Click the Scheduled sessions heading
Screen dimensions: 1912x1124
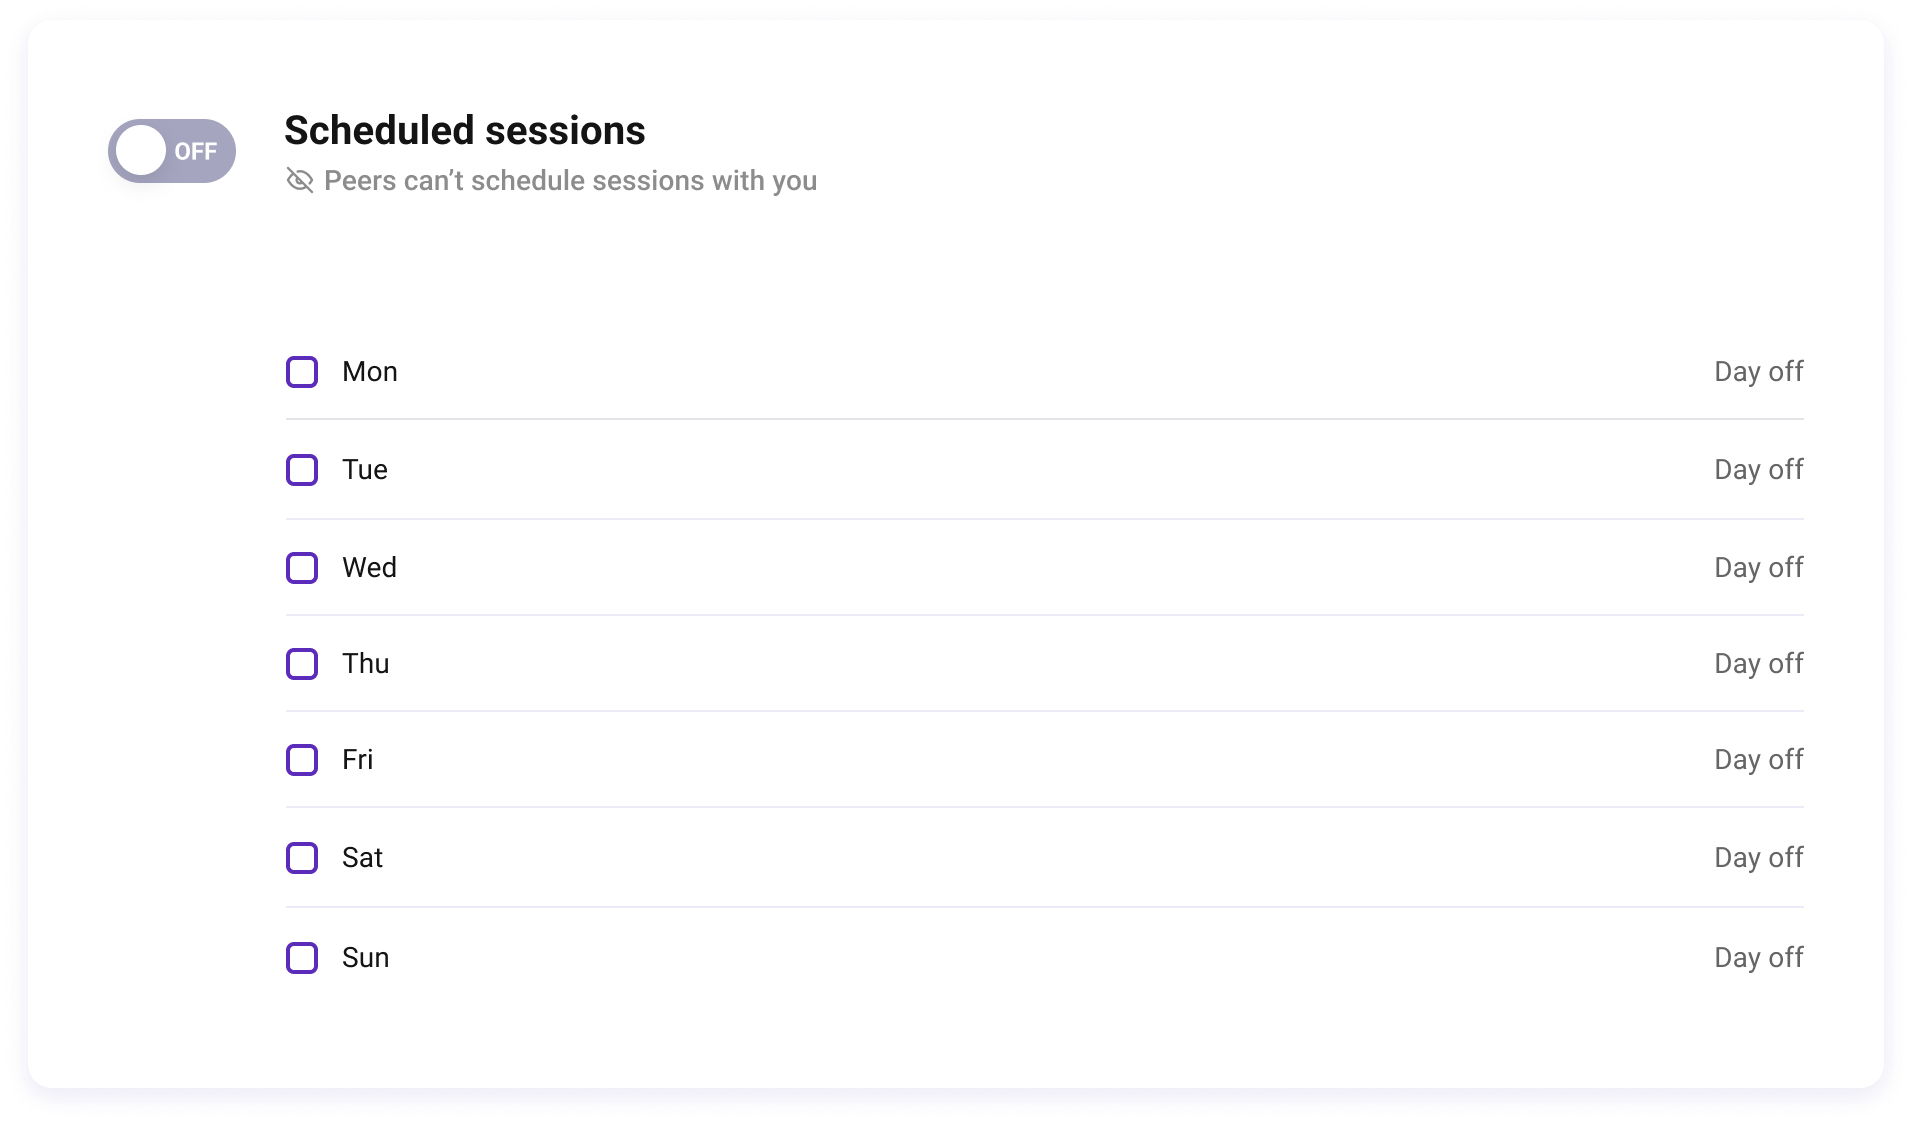tap(465, 131)
